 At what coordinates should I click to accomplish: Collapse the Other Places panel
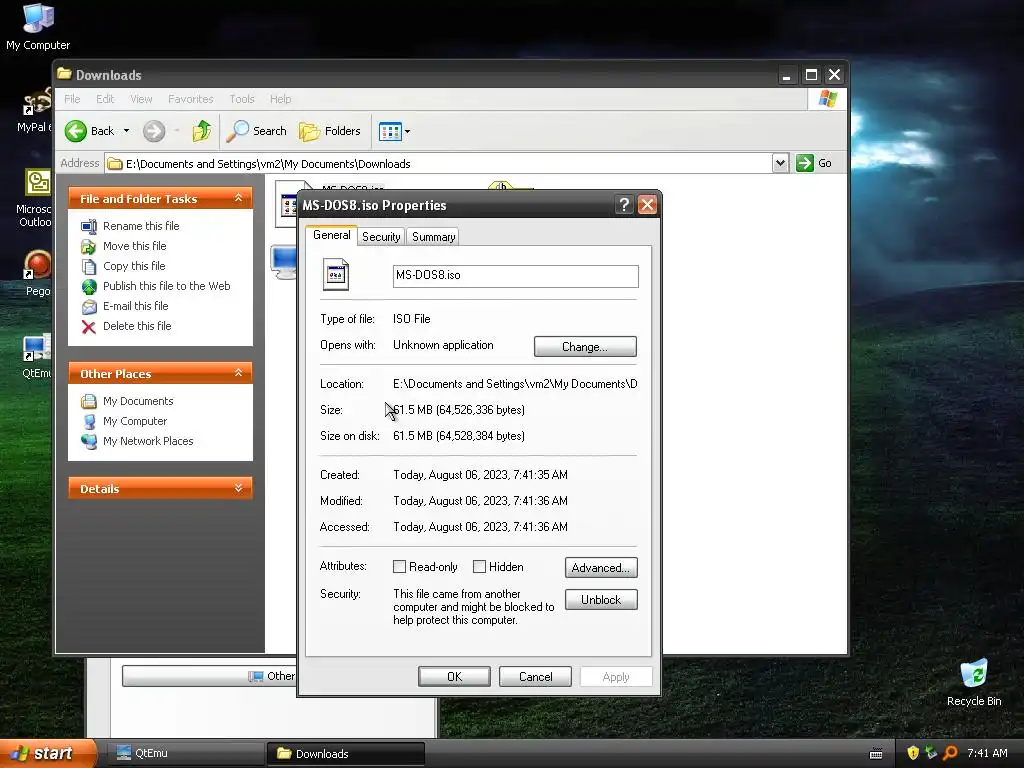pyautogui.click(x=238, y=373)
